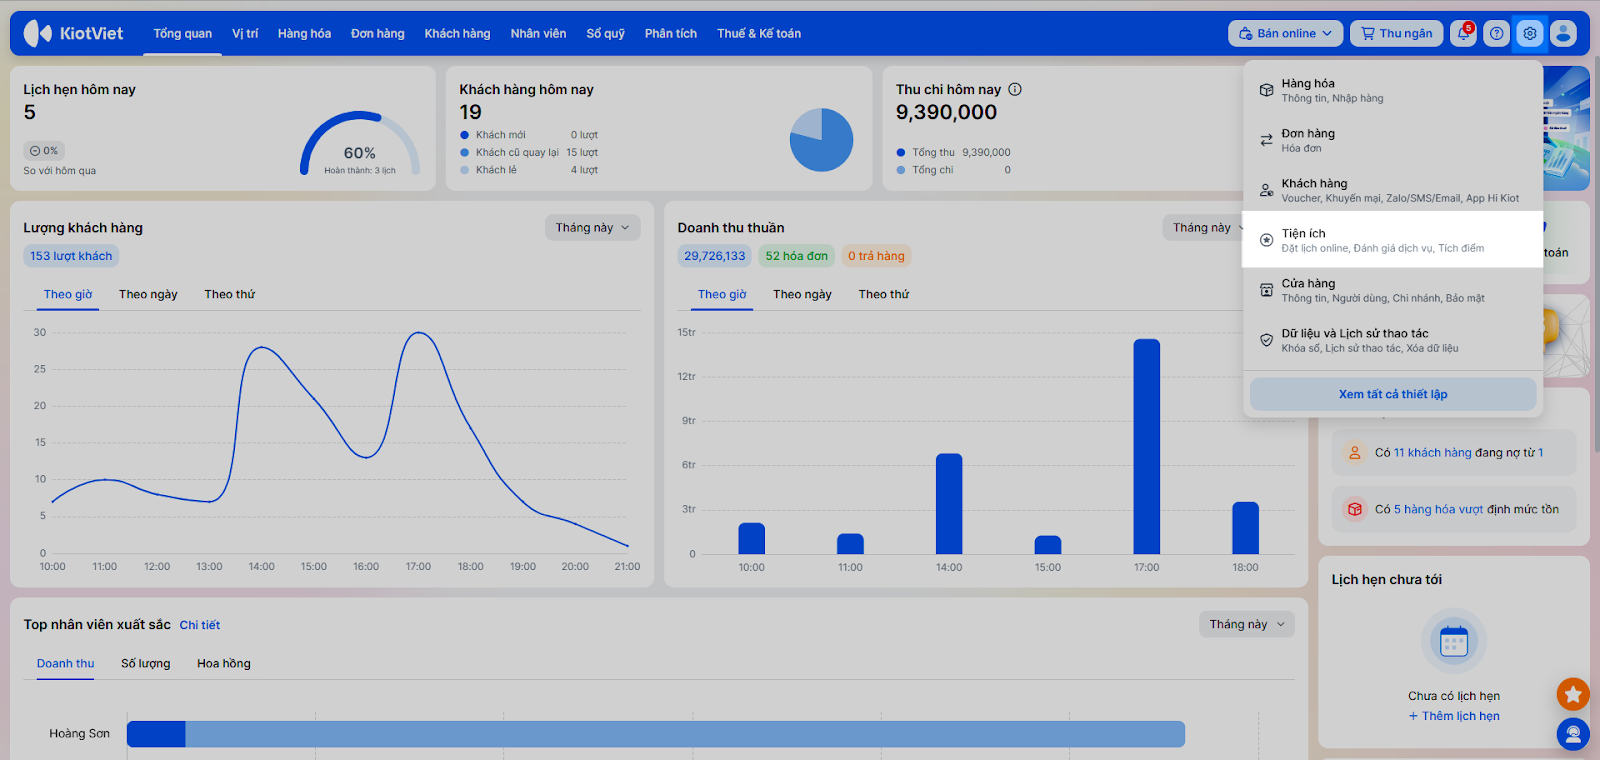
Task: Open Tháng này dropdown in Top nhân viên
Action: (1246, 624)
